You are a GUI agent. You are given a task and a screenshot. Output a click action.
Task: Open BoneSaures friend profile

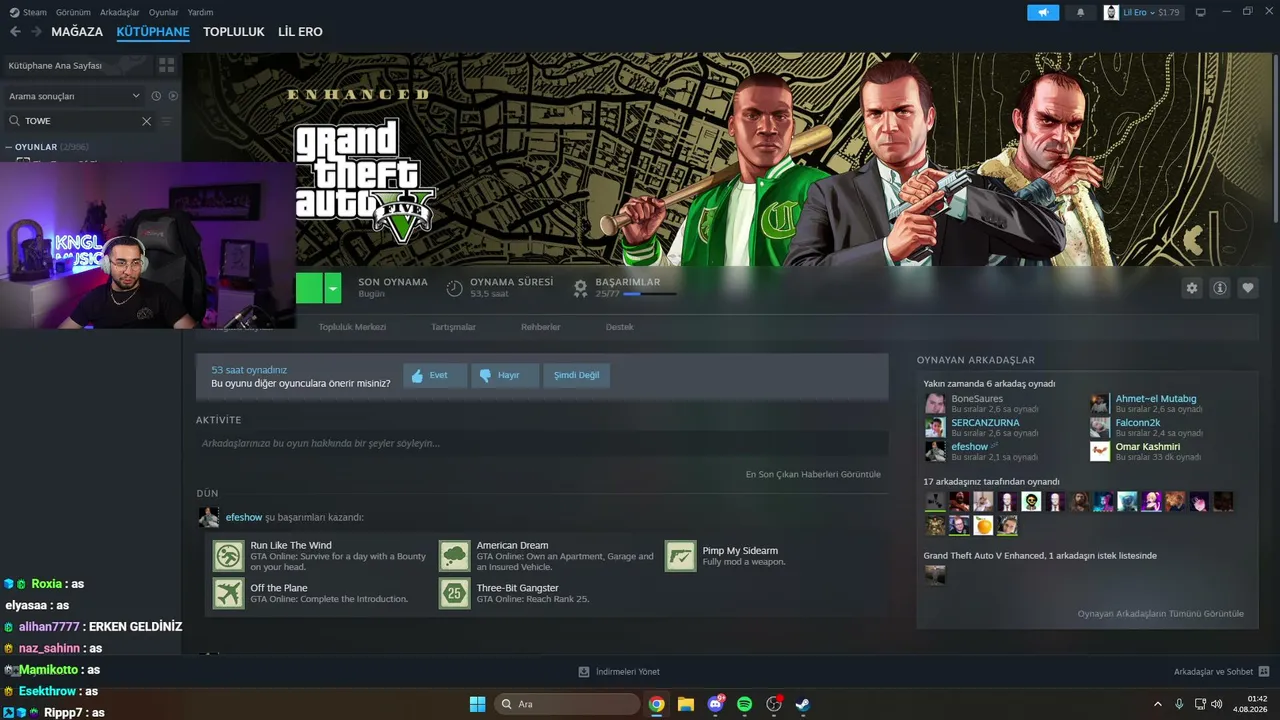[x=977, y=399]
